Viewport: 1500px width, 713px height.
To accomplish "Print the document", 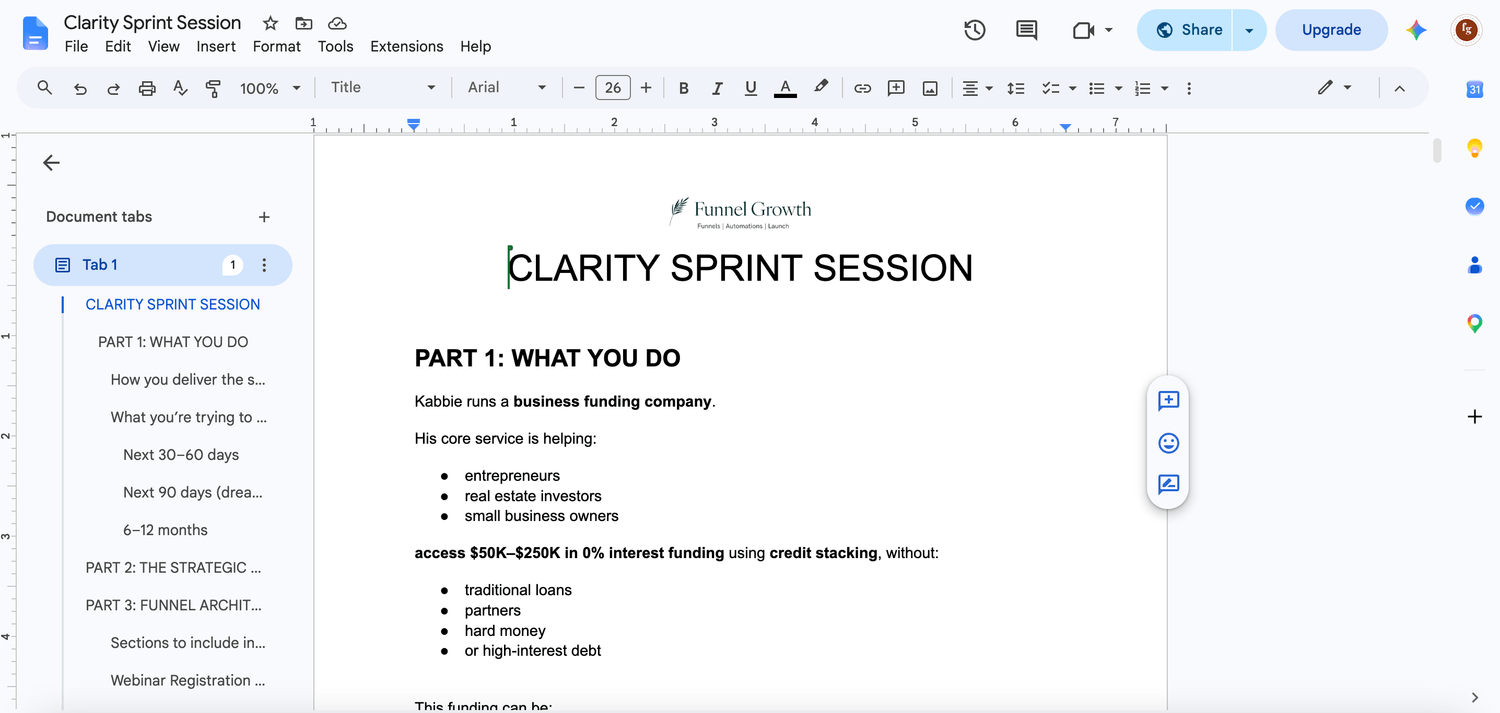I will 147,88.
